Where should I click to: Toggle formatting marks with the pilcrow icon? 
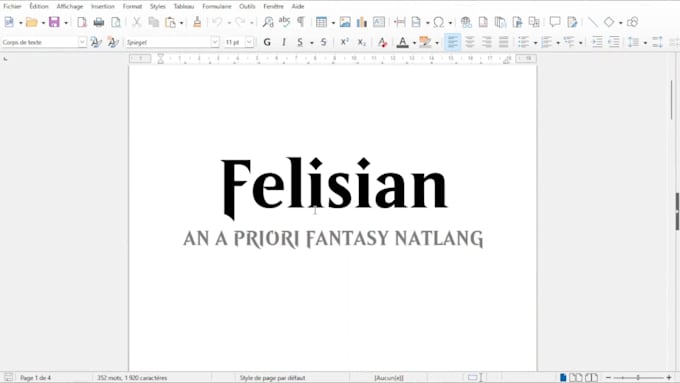point(301,22)
